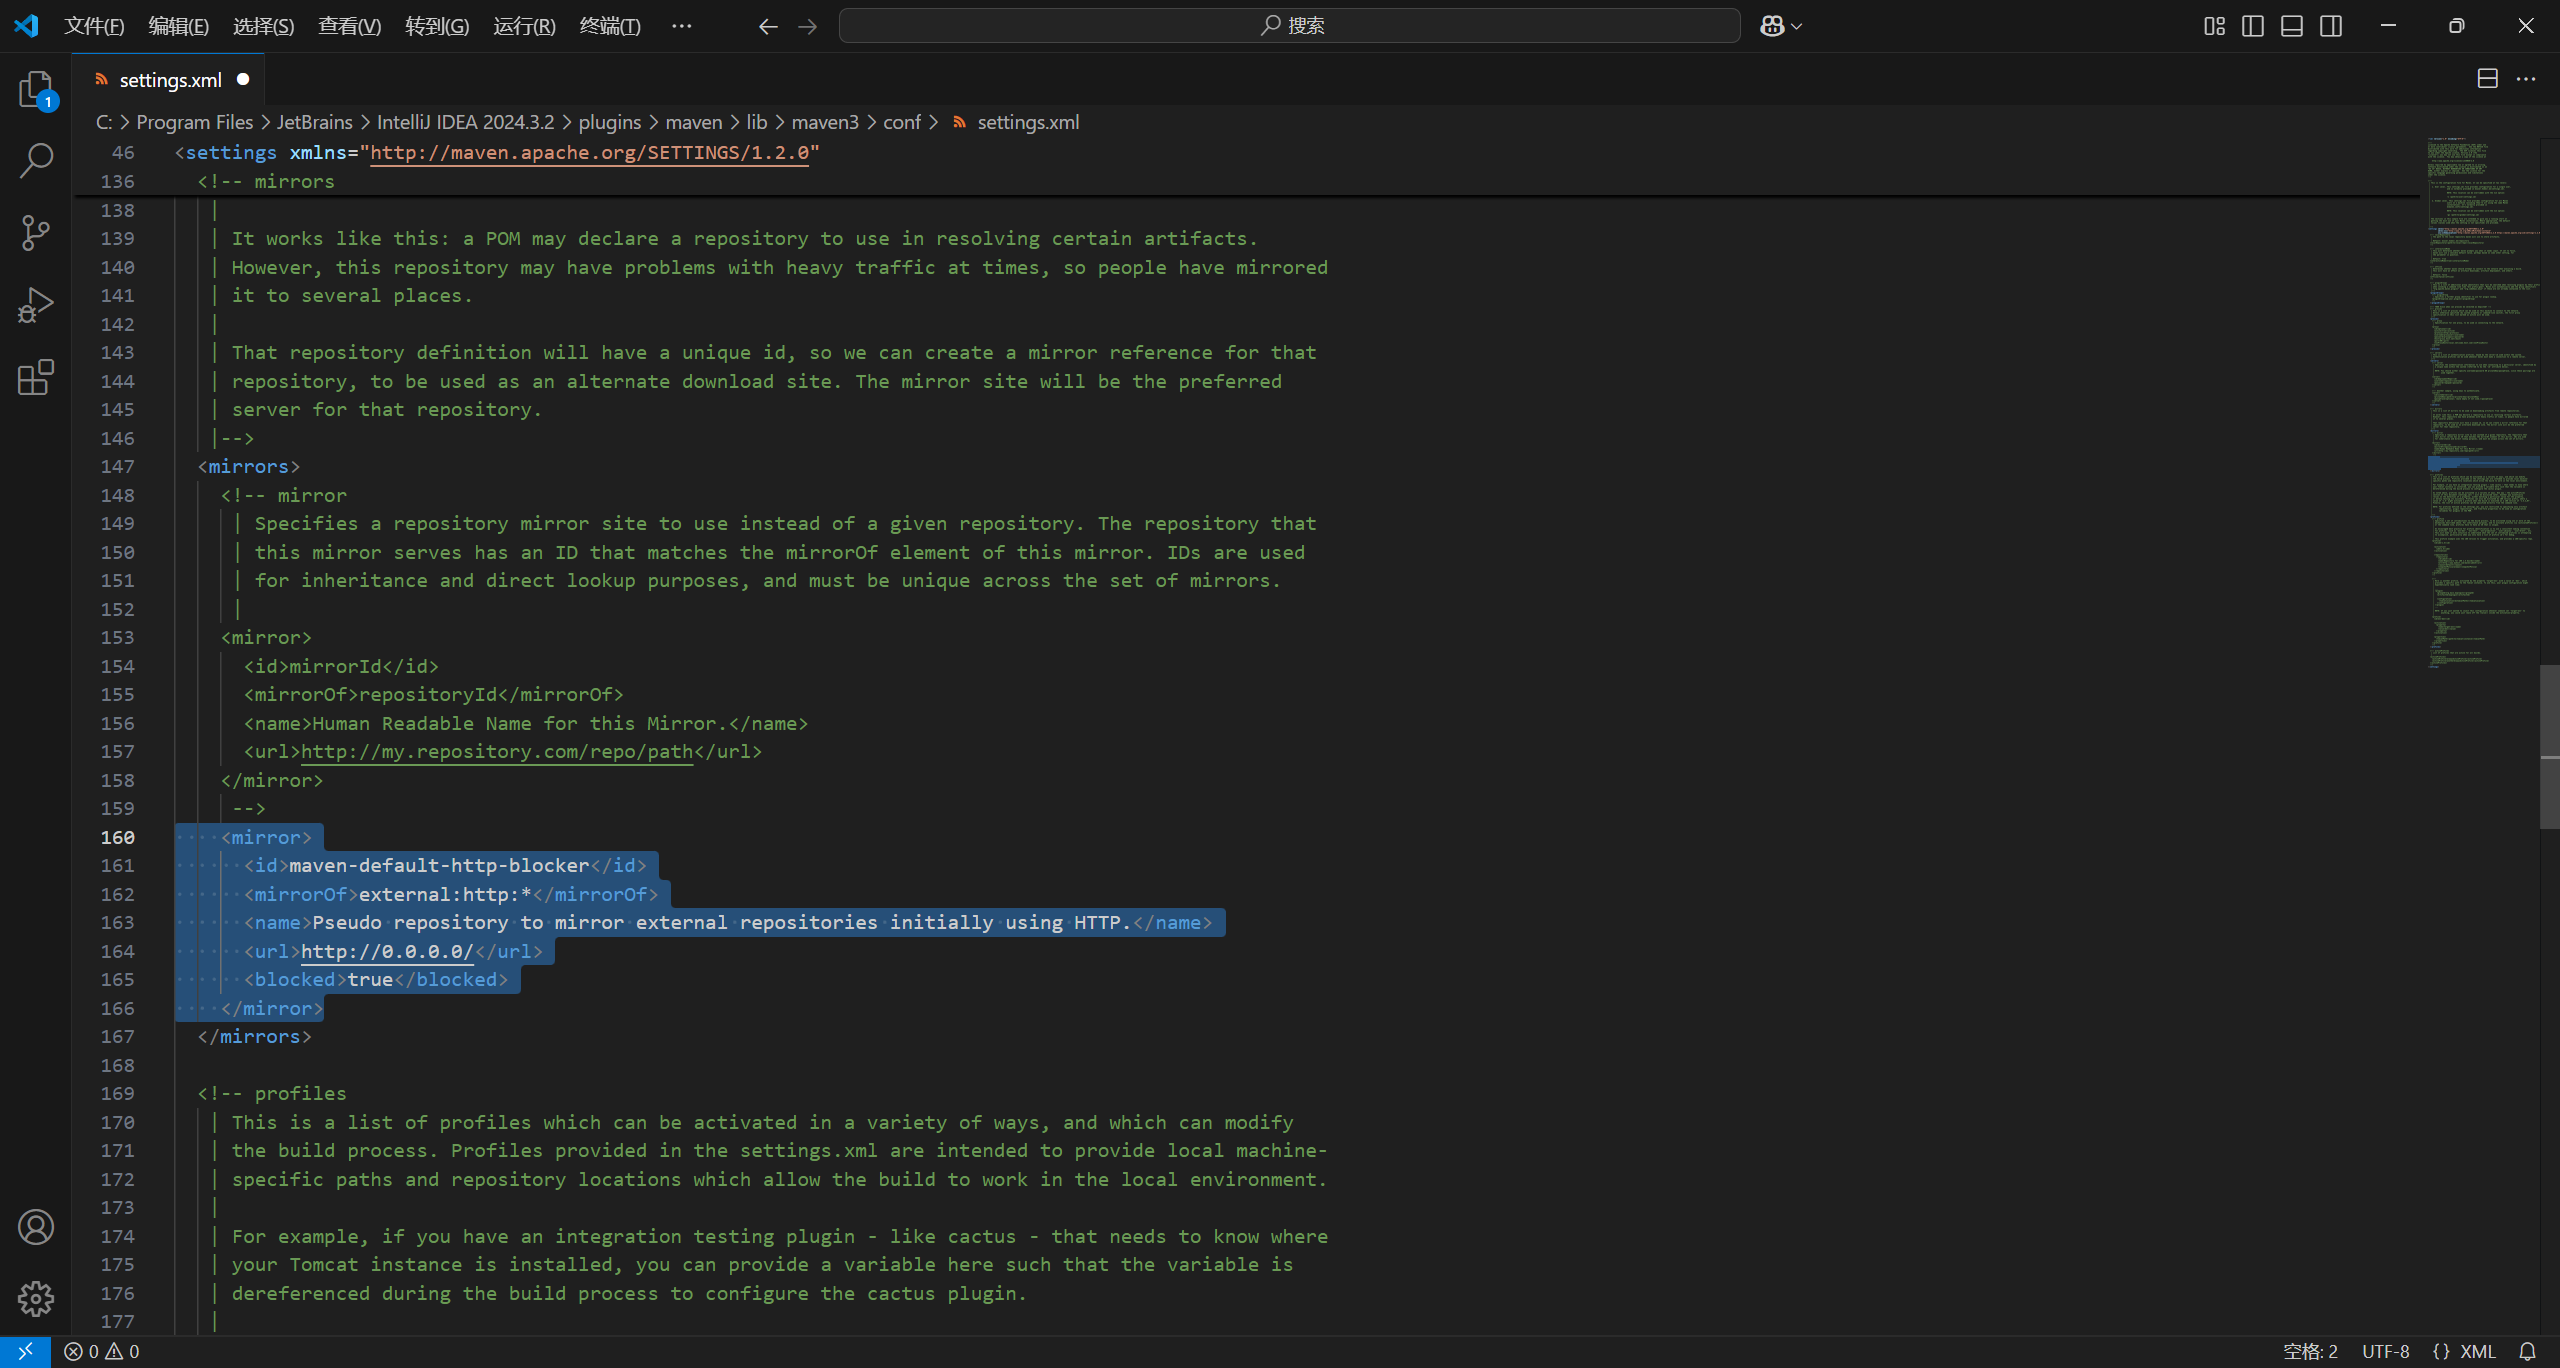Open notifications bell in status bar
Image resolution: width=2560 pixels, height=1368 pixels.
pos(2527,1352)
